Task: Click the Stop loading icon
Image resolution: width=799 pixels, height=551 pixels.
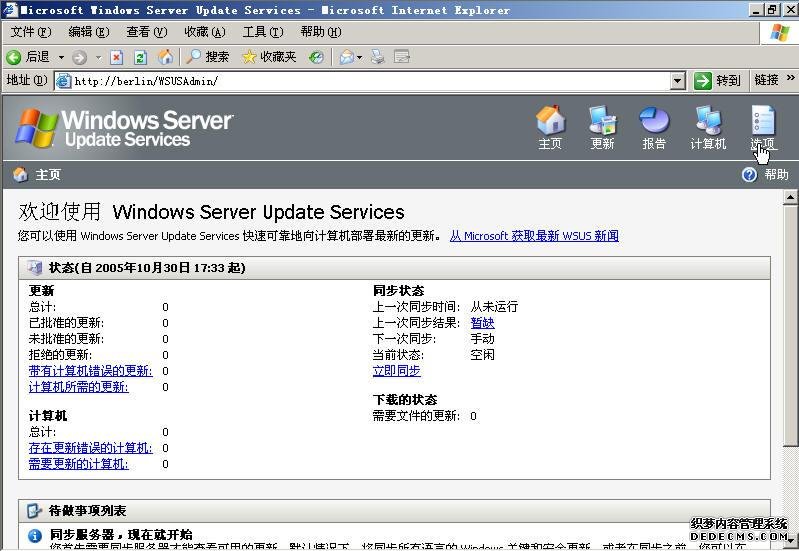Action: pos(117,57)
